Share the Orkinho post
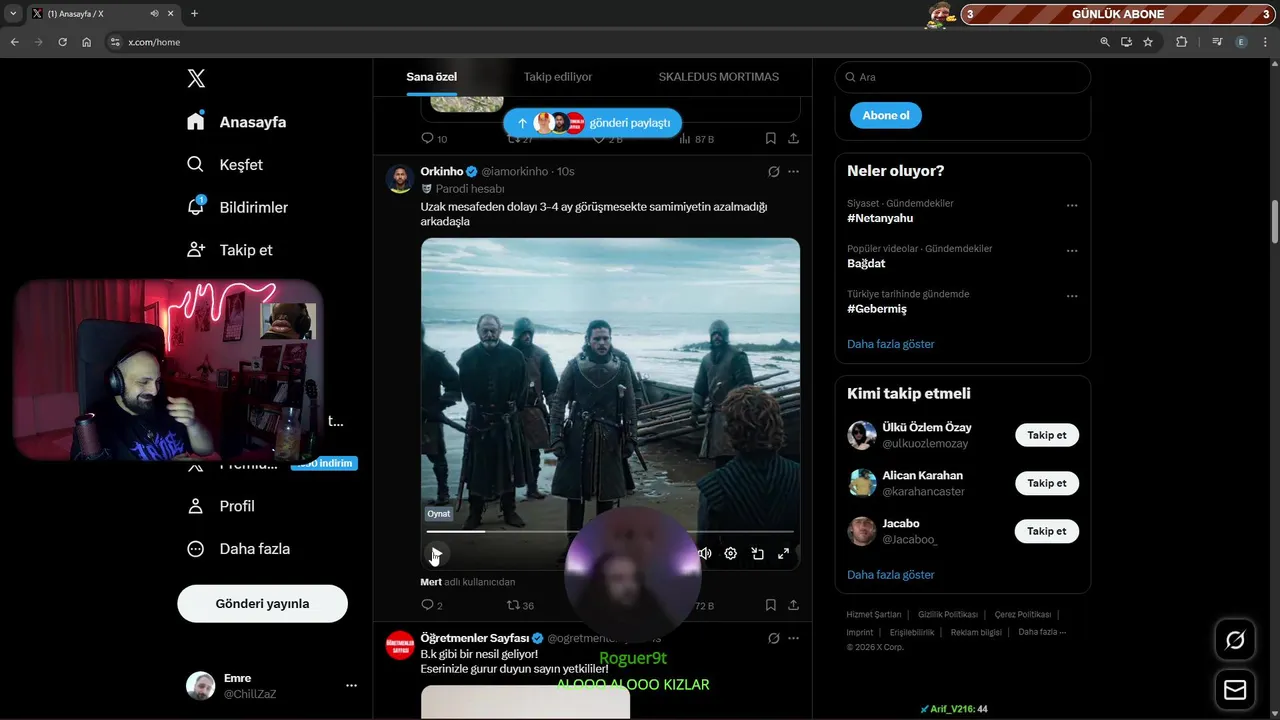 point(793,605)
